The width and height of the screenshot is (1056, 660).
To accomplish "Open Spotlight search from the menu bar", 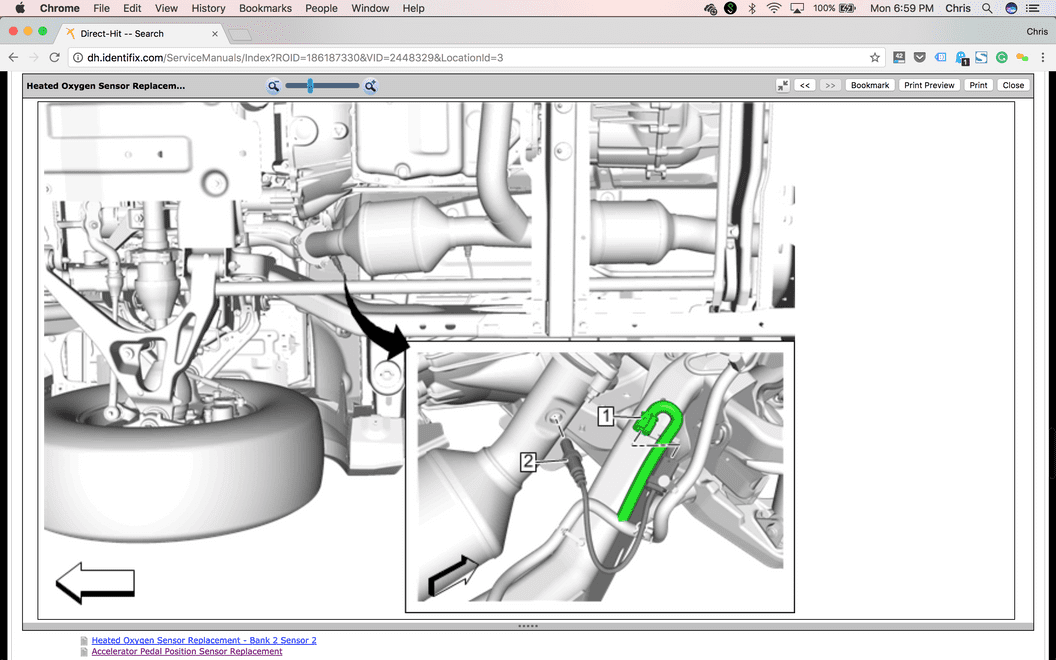I will click(x=986, y=8).
